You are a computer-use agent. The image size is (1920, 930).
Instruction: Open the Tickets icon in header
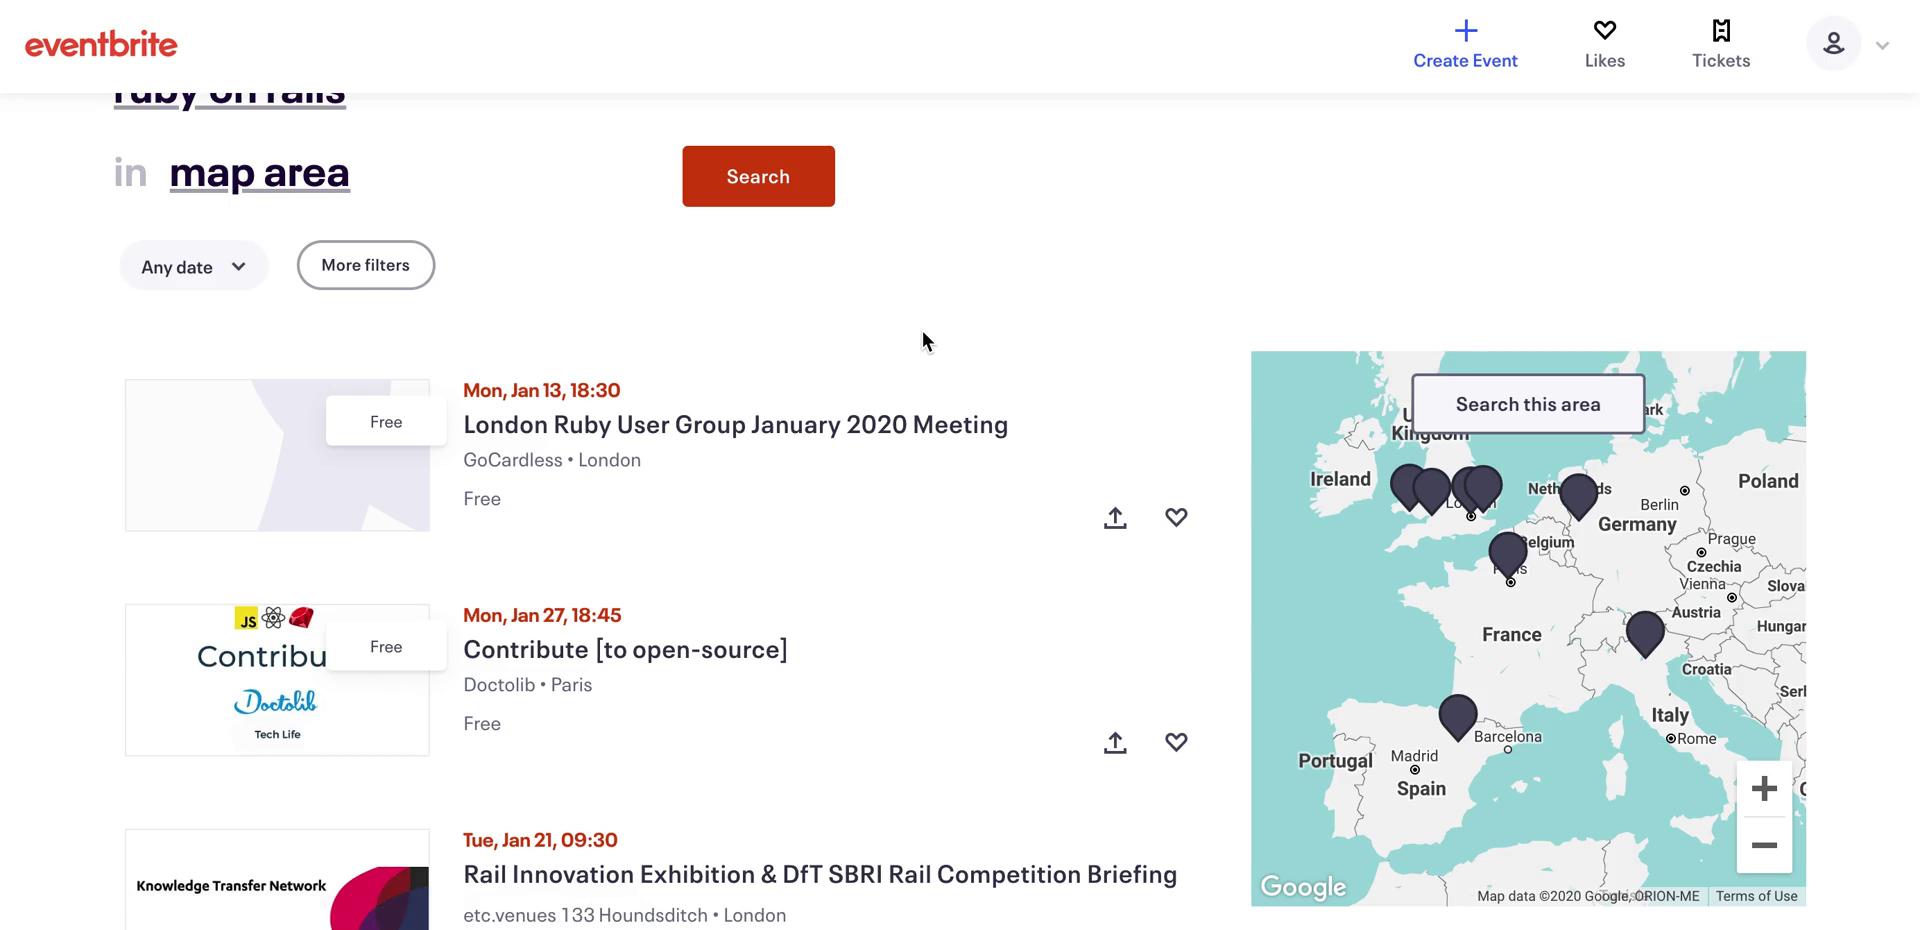(x=1721, y=31)
